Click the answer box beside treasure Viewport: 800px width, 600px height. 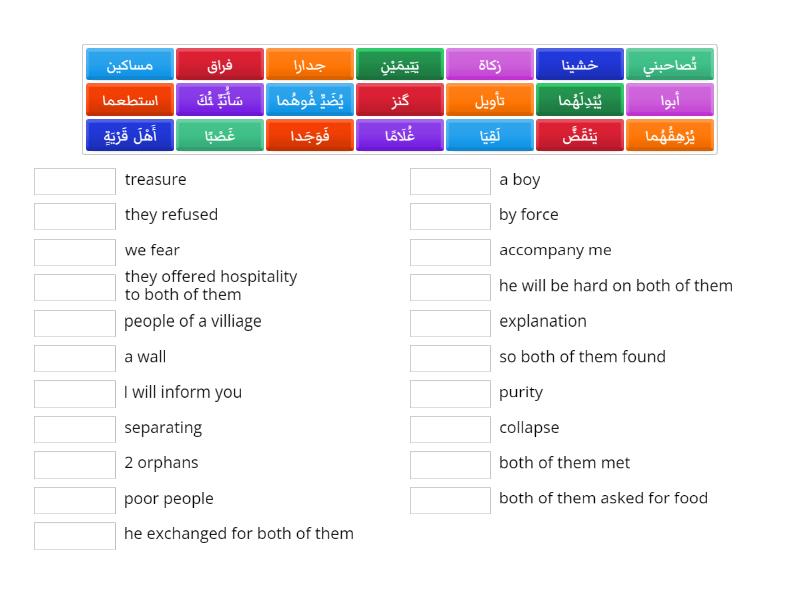[x=74, y=181]
